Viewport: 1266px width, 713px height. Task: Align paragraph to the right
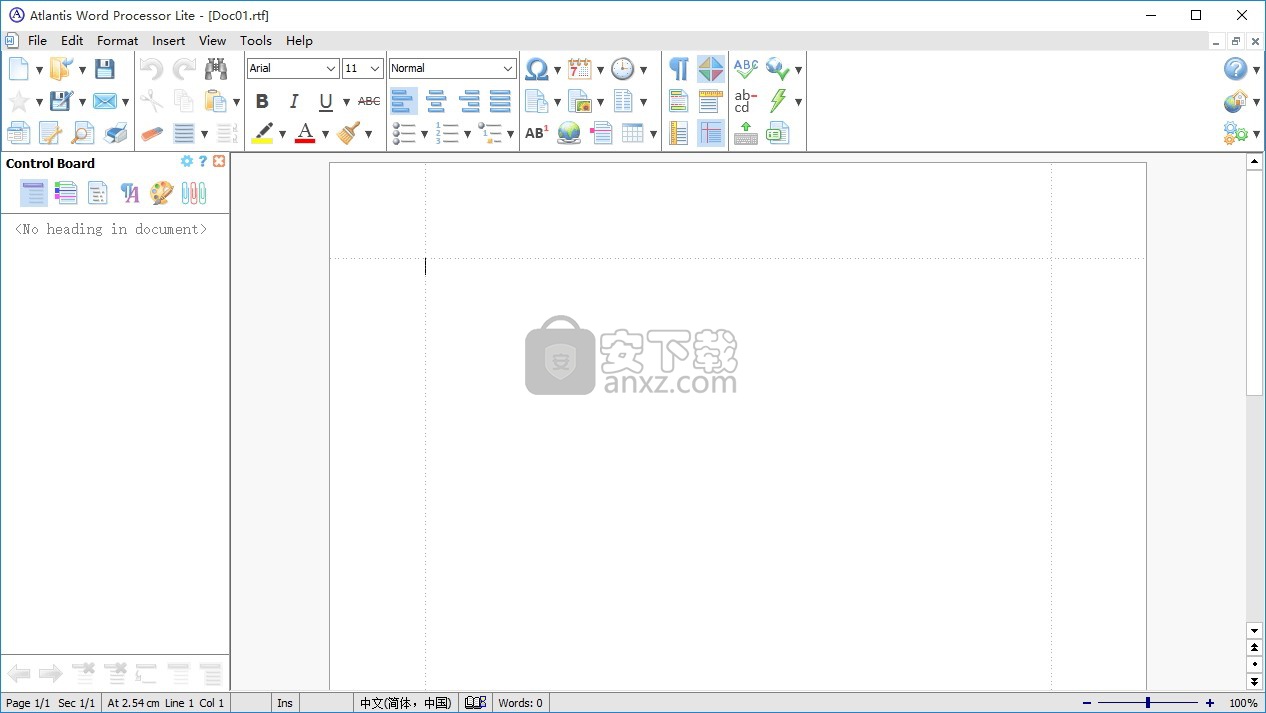(x=469, y=101)
